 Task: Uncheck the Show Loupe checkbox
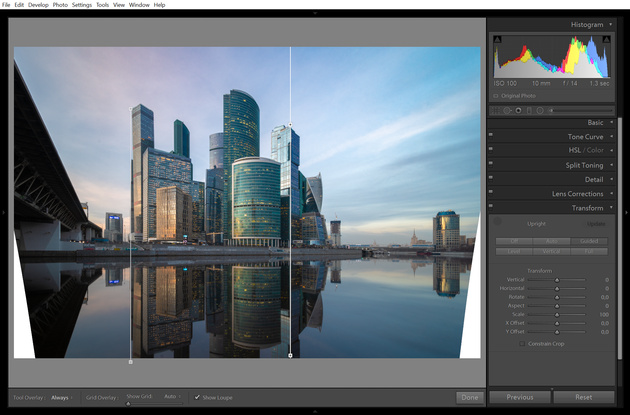[x=197, y=397]
